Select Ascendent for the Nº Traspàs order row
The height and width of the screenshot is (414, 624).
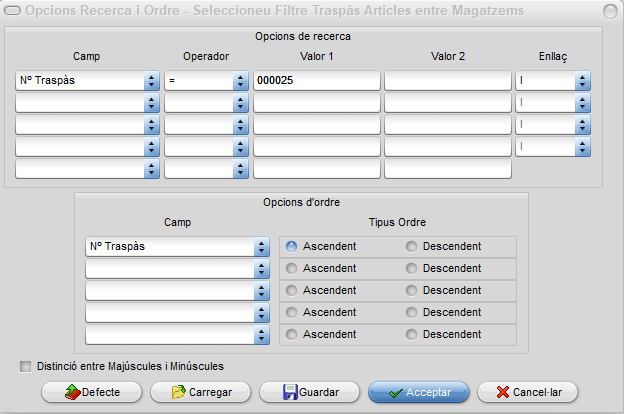click(x=291, y=246)
